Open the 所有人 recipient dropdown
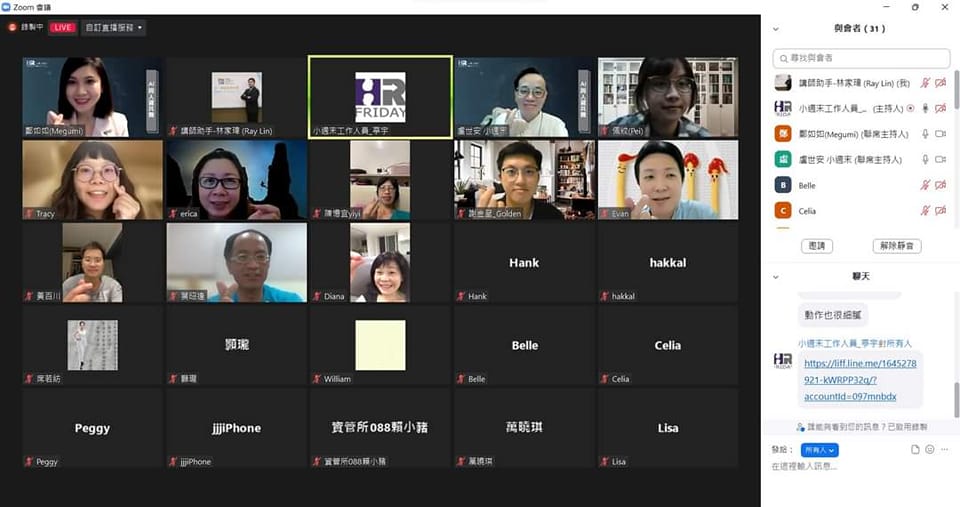 (x=819, y=450)
